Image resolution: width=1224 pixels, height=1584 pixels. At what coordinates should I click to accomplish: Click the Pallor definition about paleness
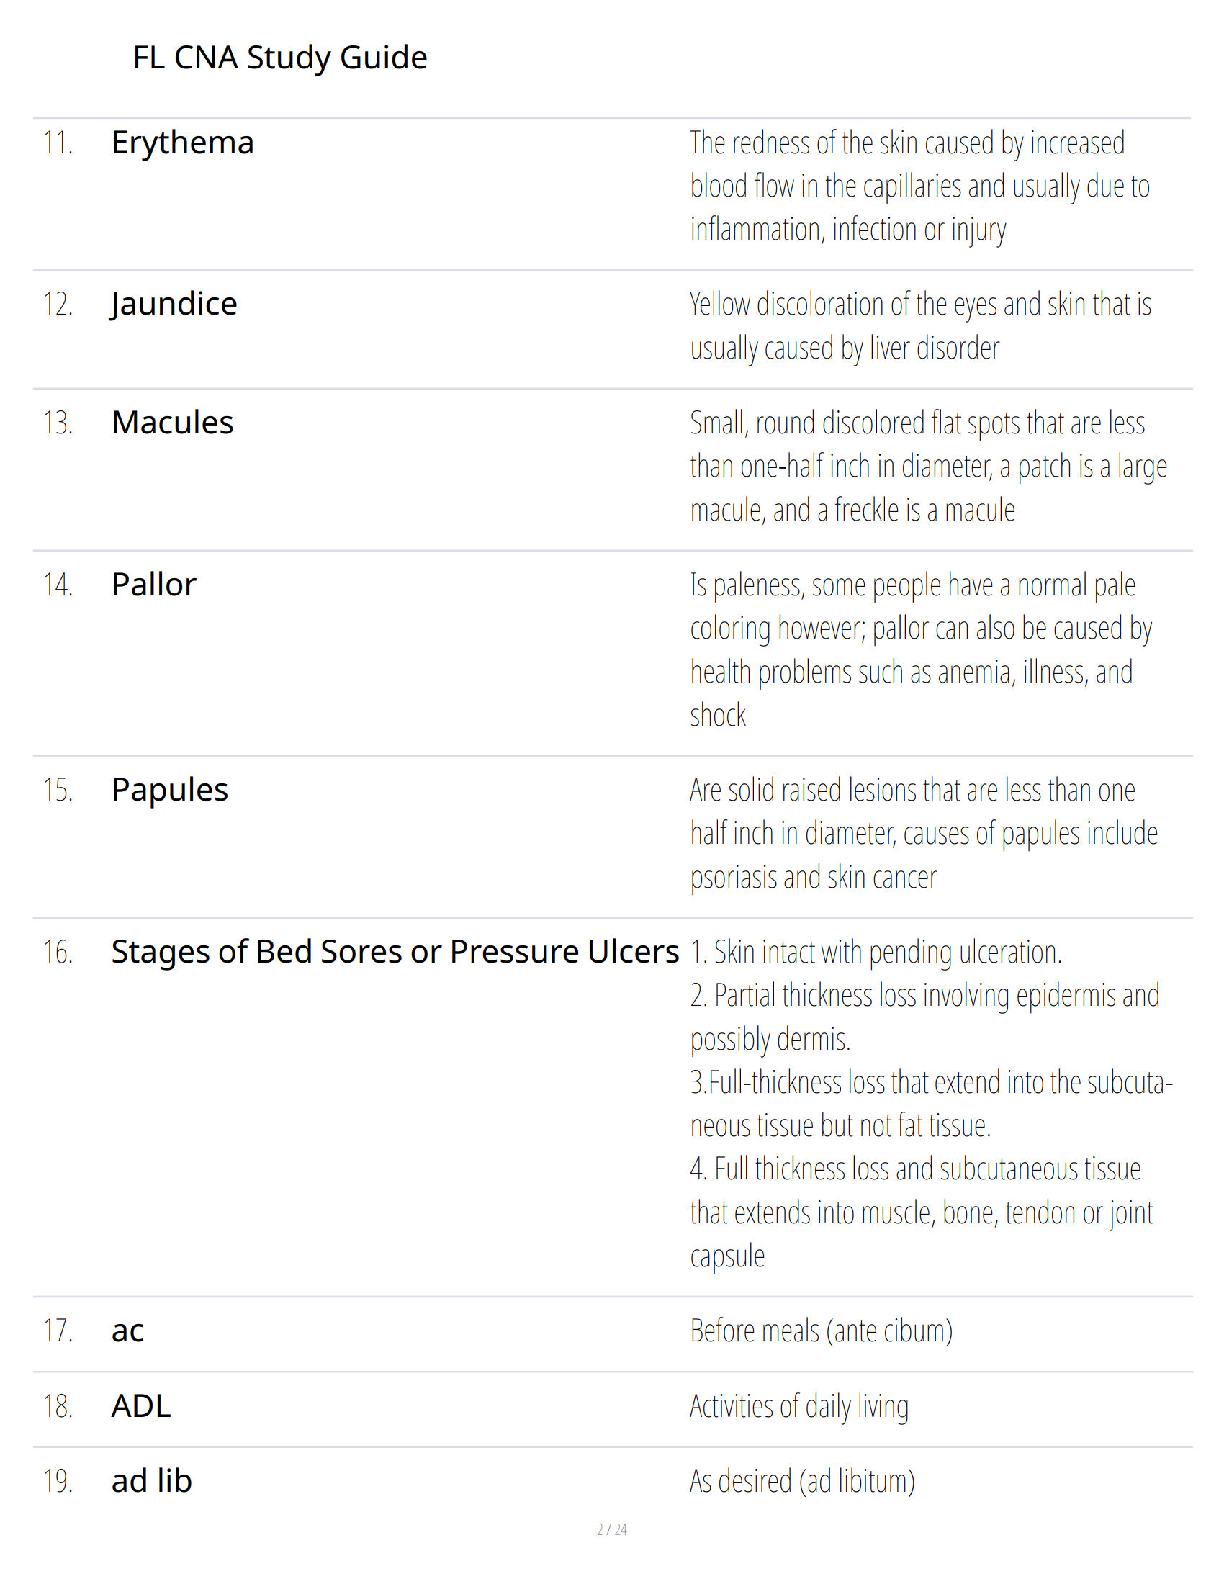pos(921,650)
